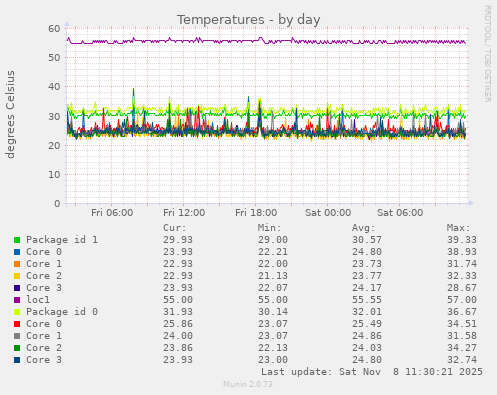Select the Core 2 min value 21.13
Screen dimensions: 497x395
(273, 276)
